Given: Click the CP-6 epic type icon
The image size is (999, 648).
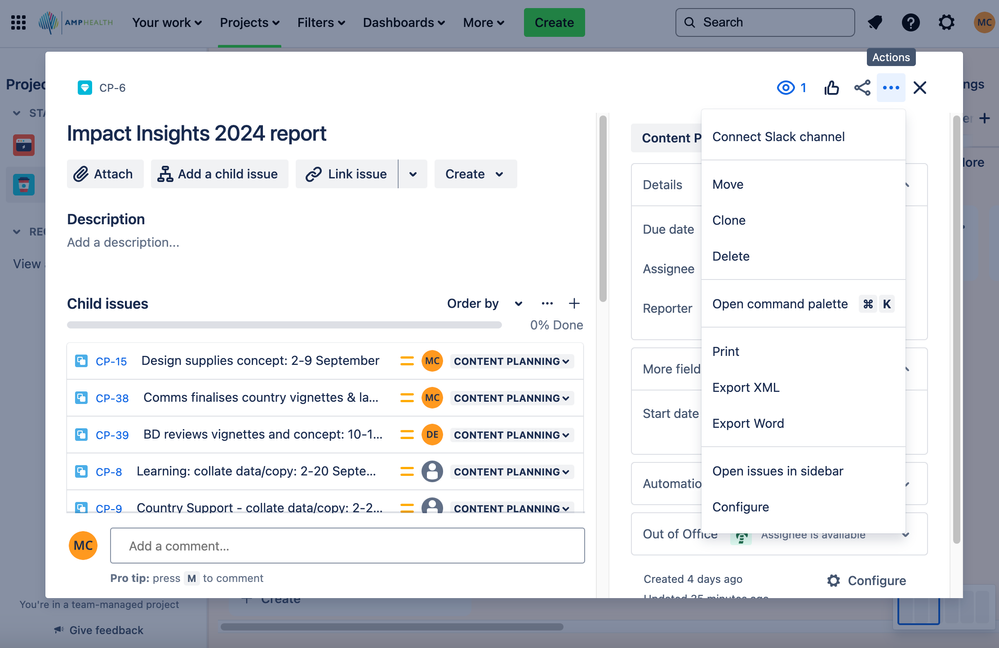Looking at the screenshot, I should (85, 88).
